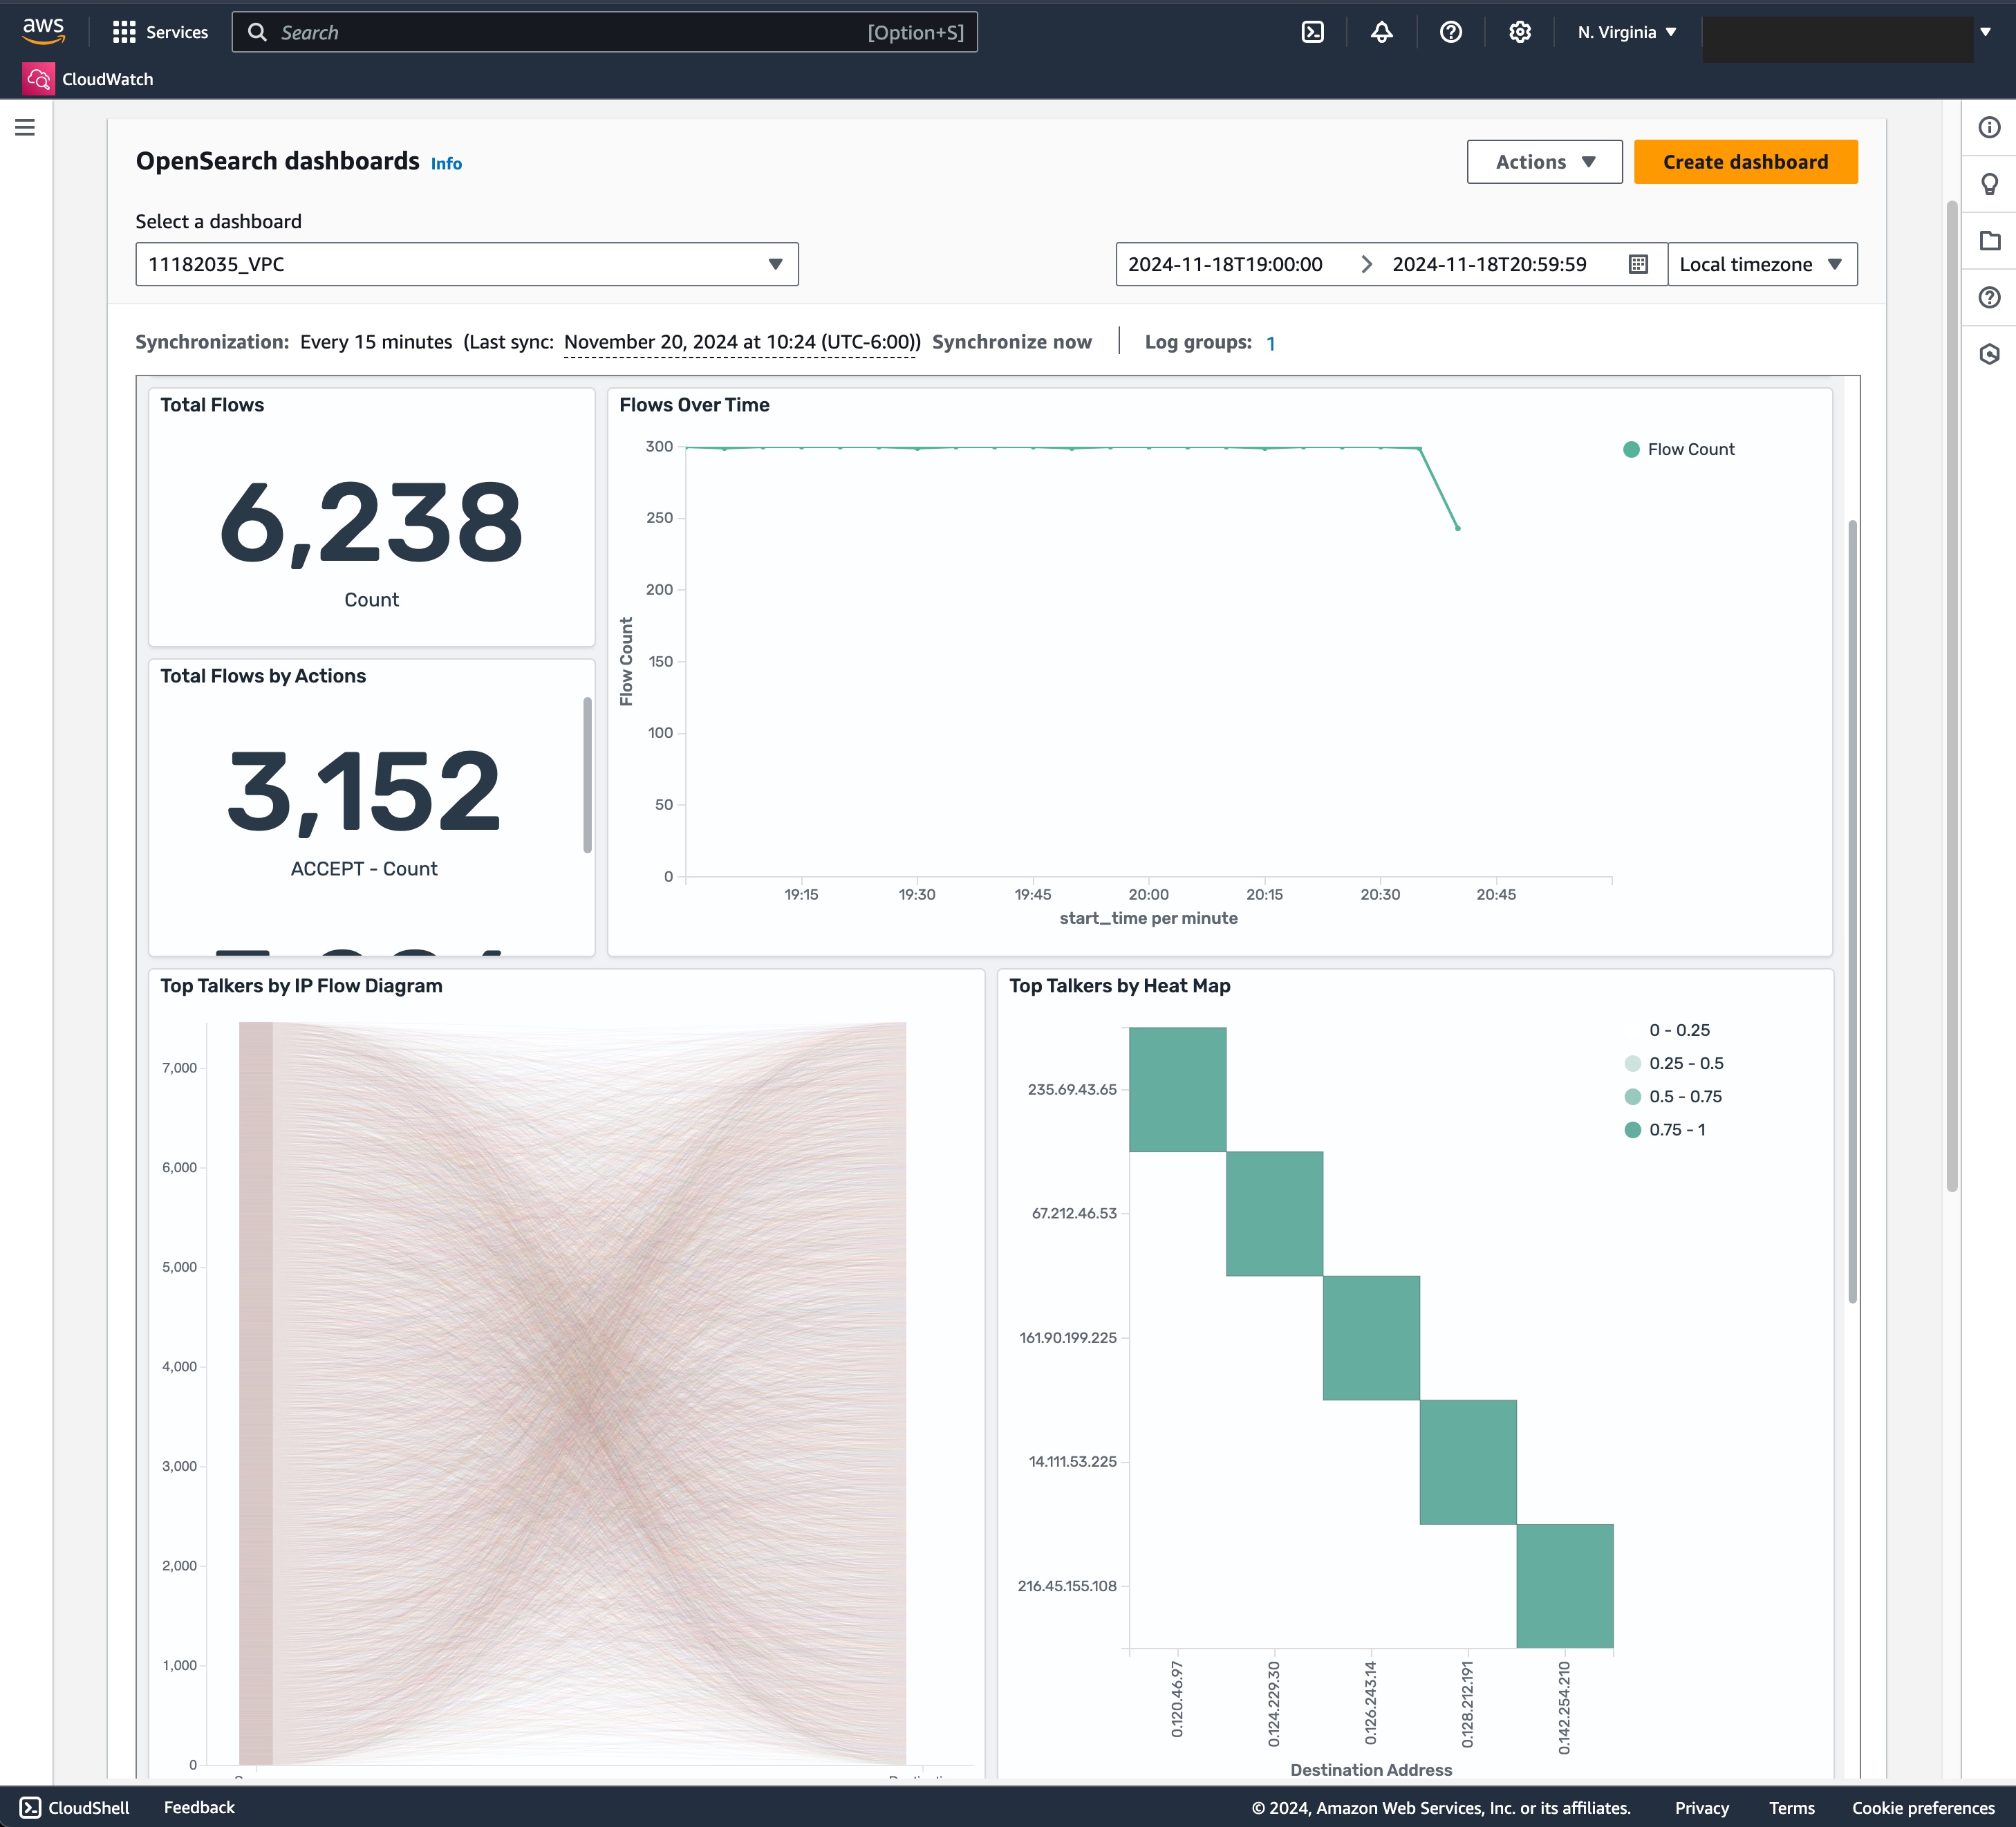Click the calendar icon in date range field
Image resolution: width=2016 pixels, height=1827 pixels.
pyautogui.click(x=1638, y=264)
